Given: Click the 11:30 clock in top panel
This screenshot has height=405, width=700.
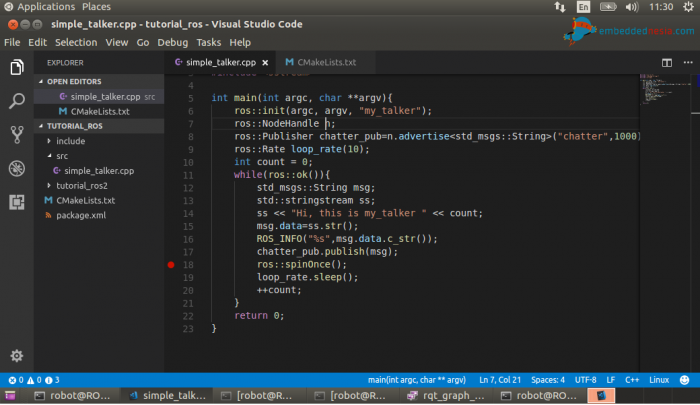Looking at the screenshot, I should [x=661, y=7].
